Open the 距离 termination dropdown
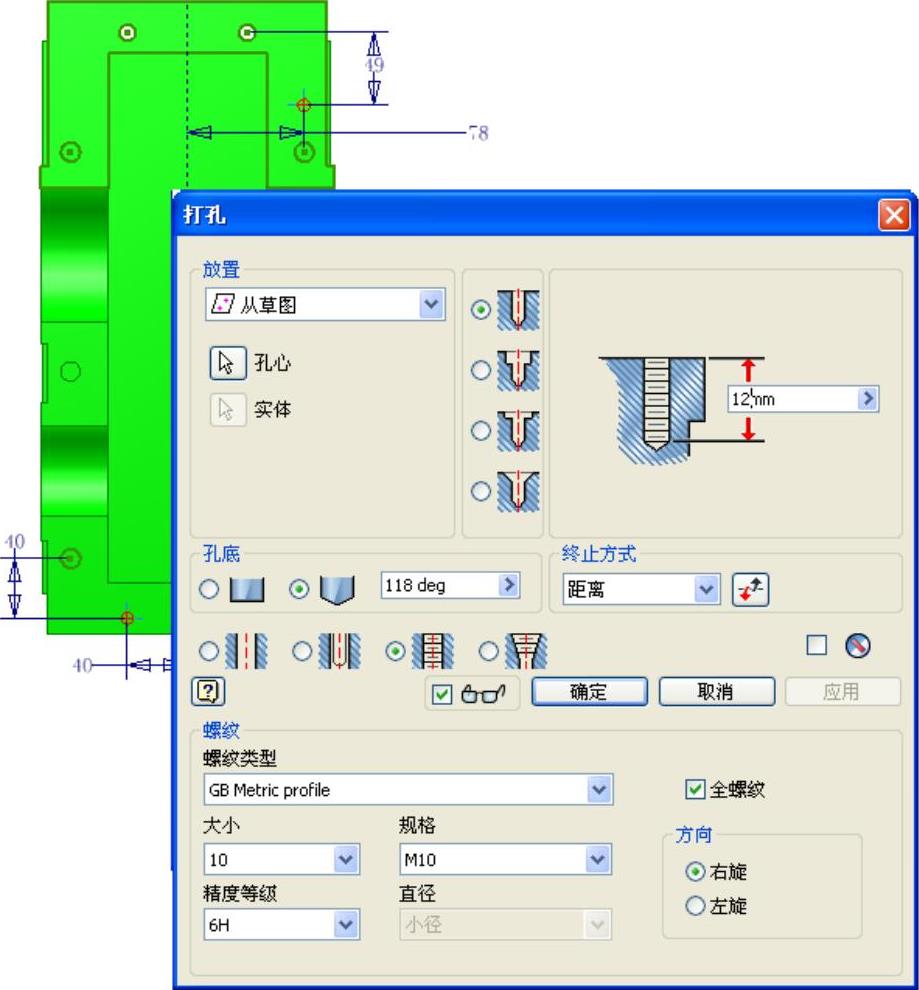Screen dimensions: 919x990 click(x=706, y=590)
